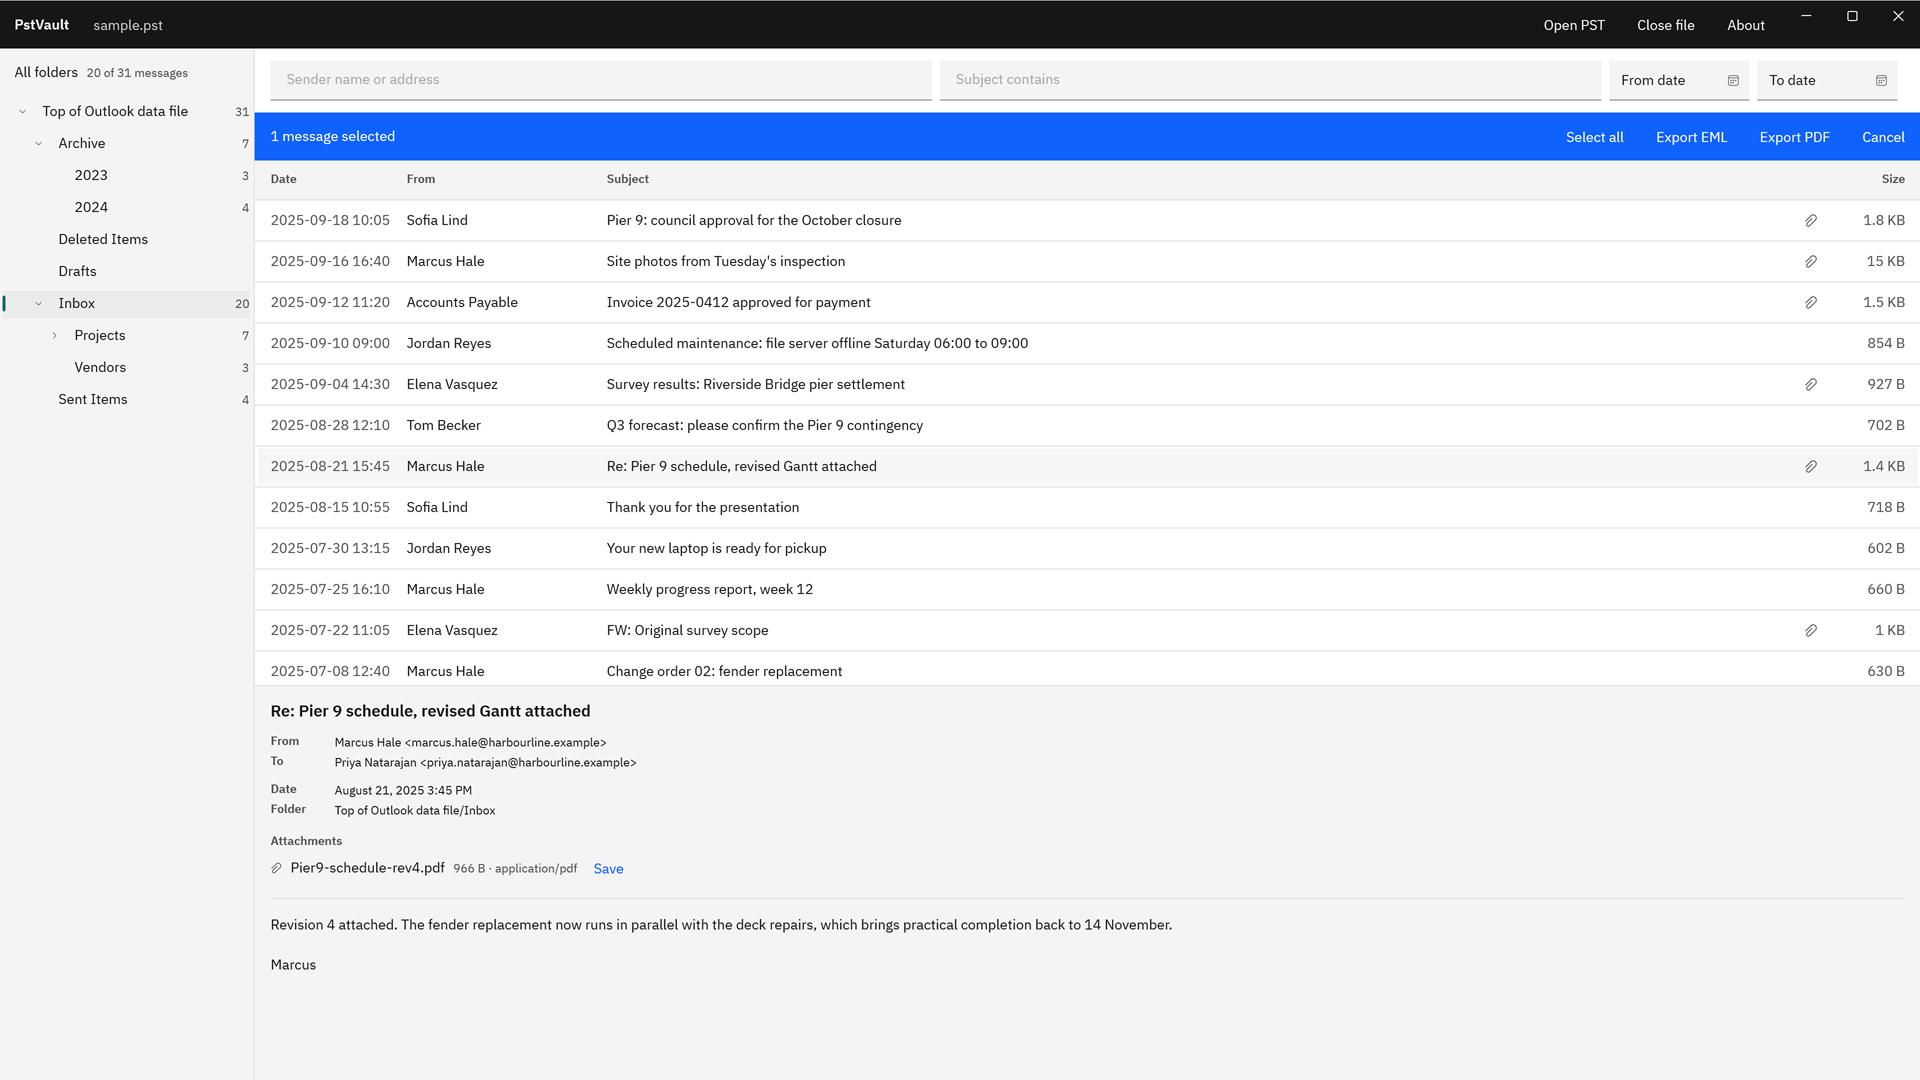The height and width of the screenshot is (1080, 1920).
Task: Collapse Top of Outlook data file node
Action: click(23, 111)
